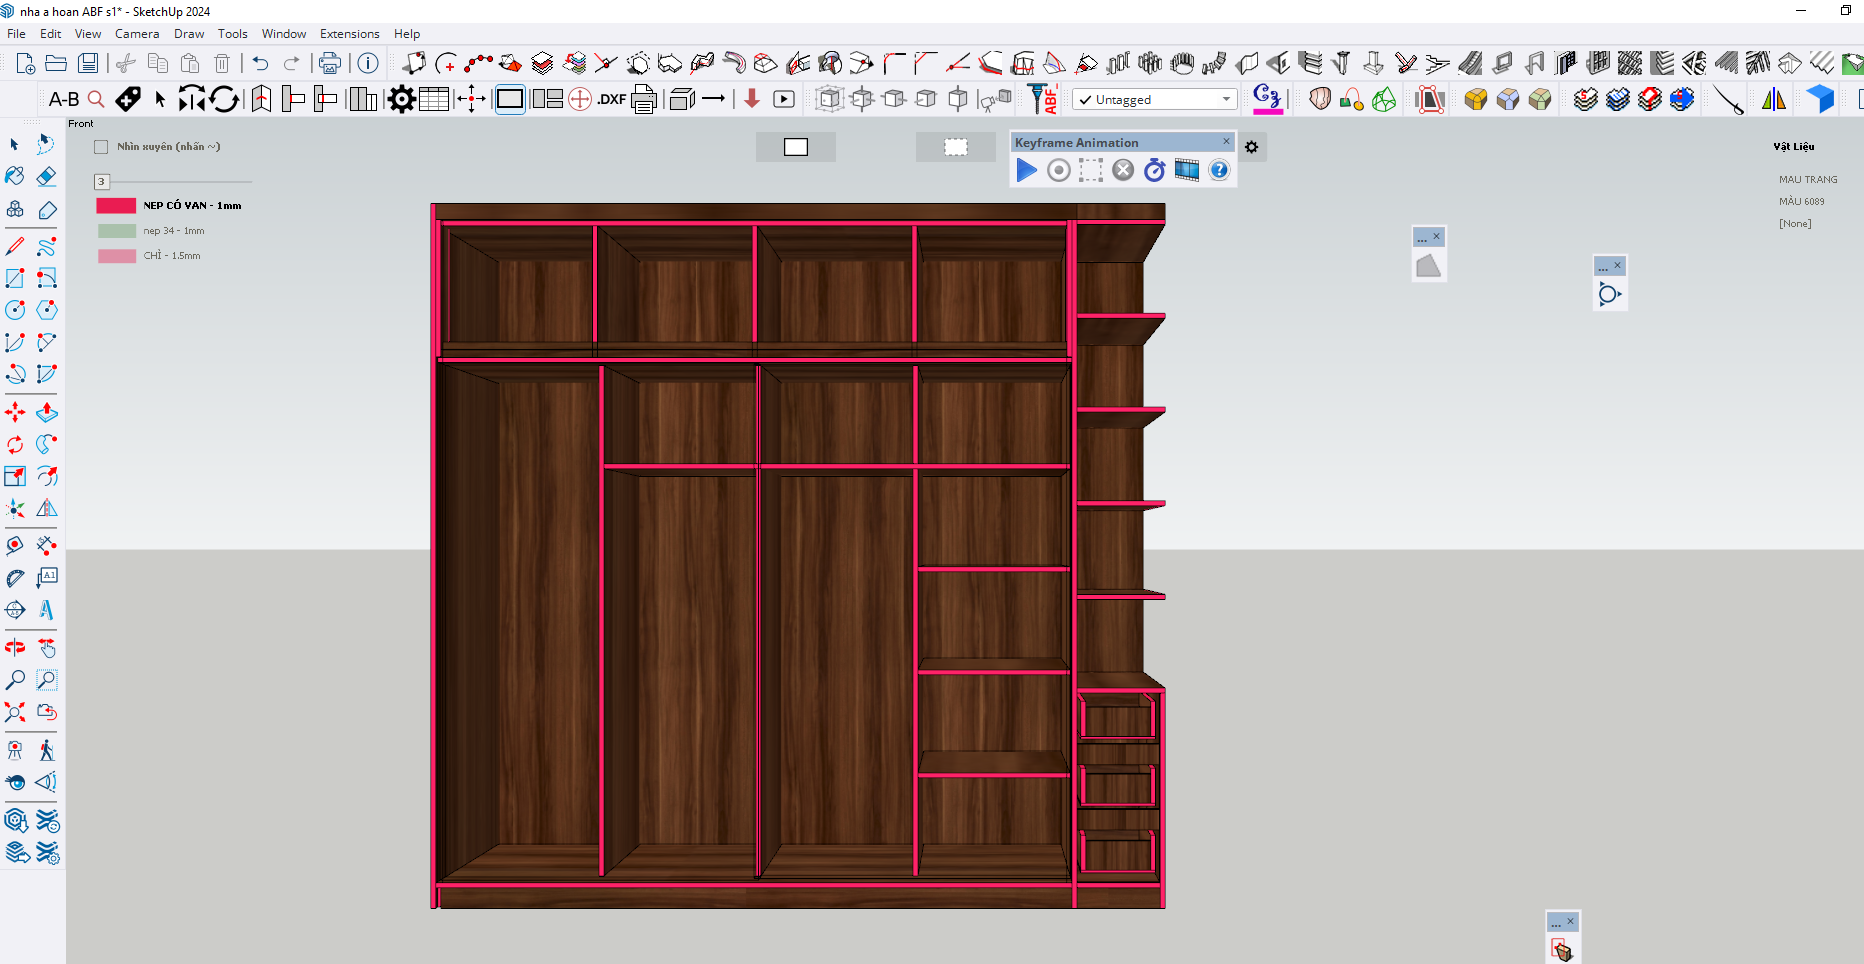Select the MÀU 6089 material label
Viewport: 1864px width, 964px height.
1801,202
